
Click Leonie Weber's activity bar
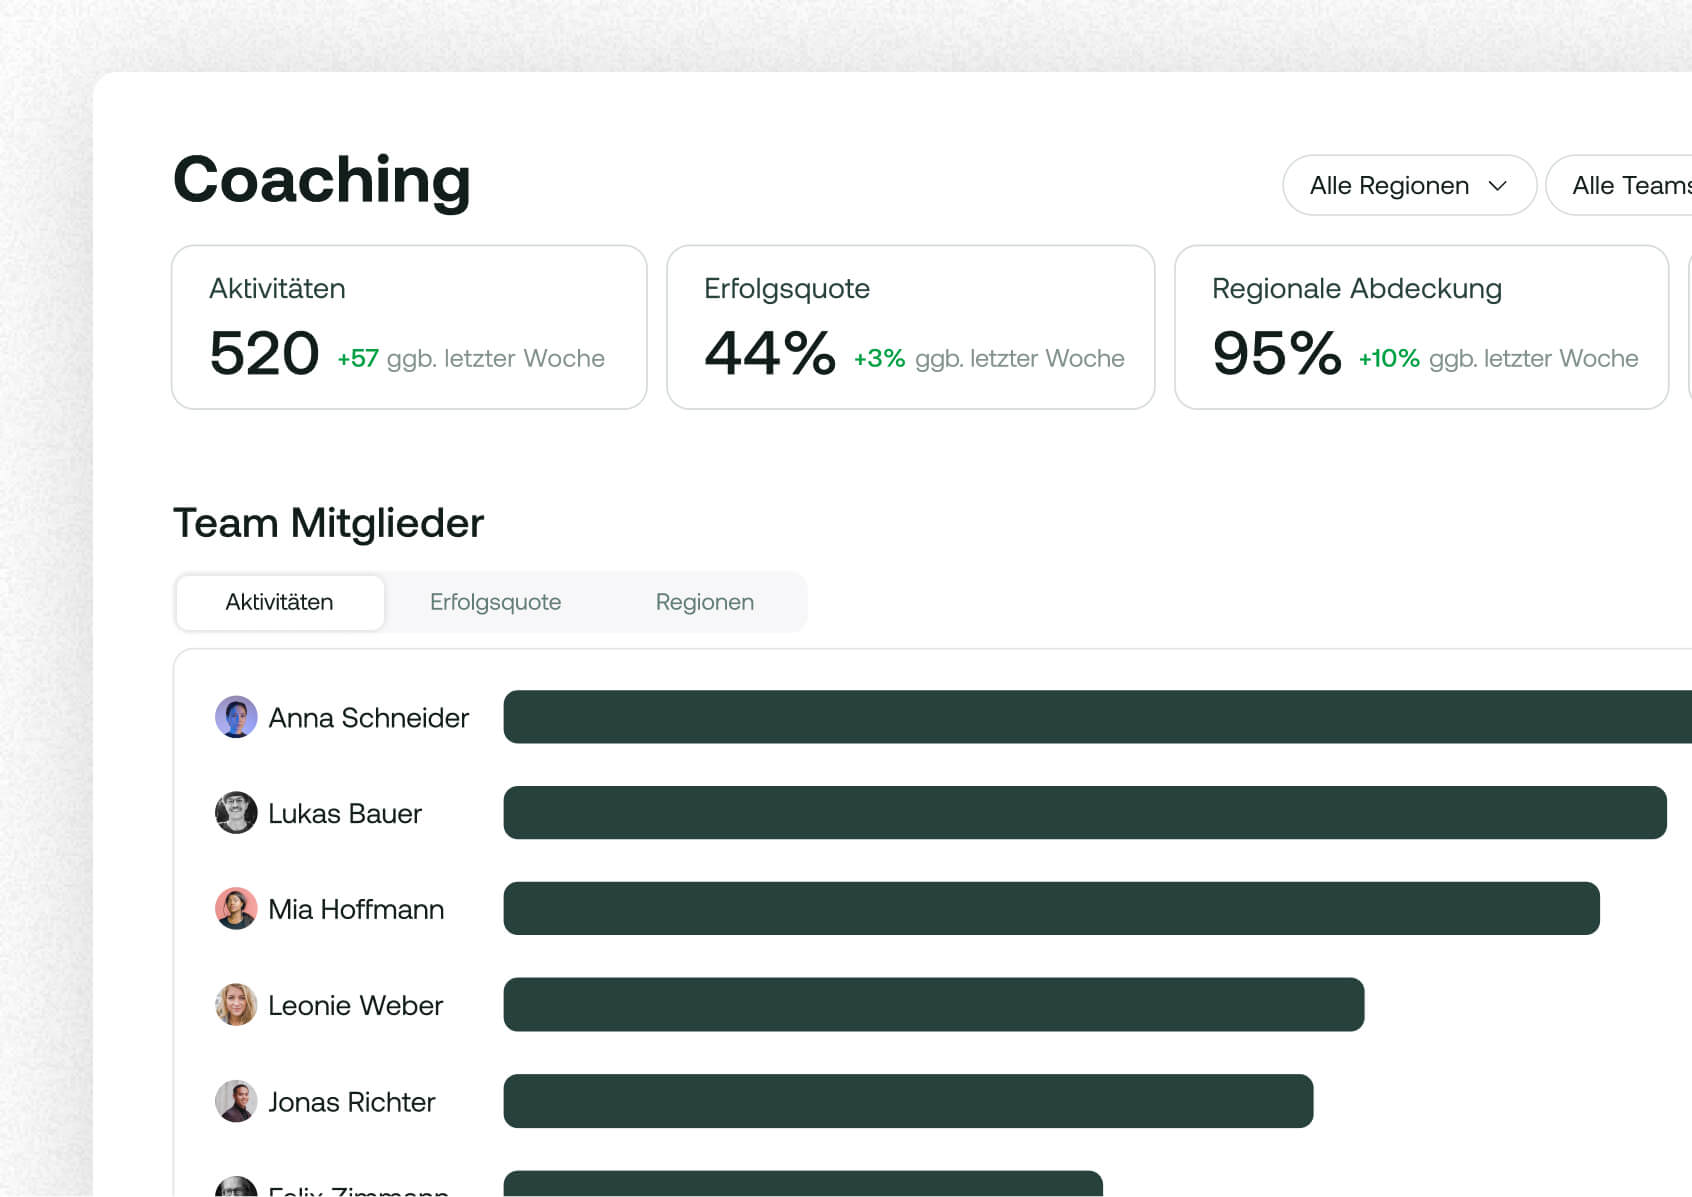934,1005
